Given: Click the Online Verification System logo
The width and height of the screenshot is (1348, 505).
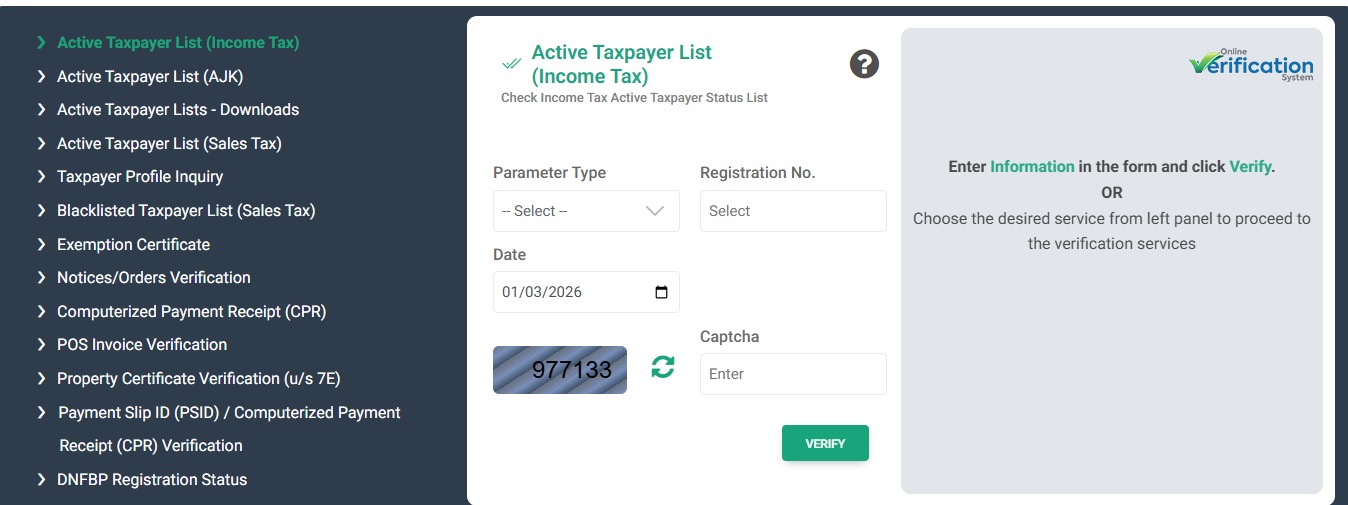Looking at the screenshot, I should point(1251,65).
